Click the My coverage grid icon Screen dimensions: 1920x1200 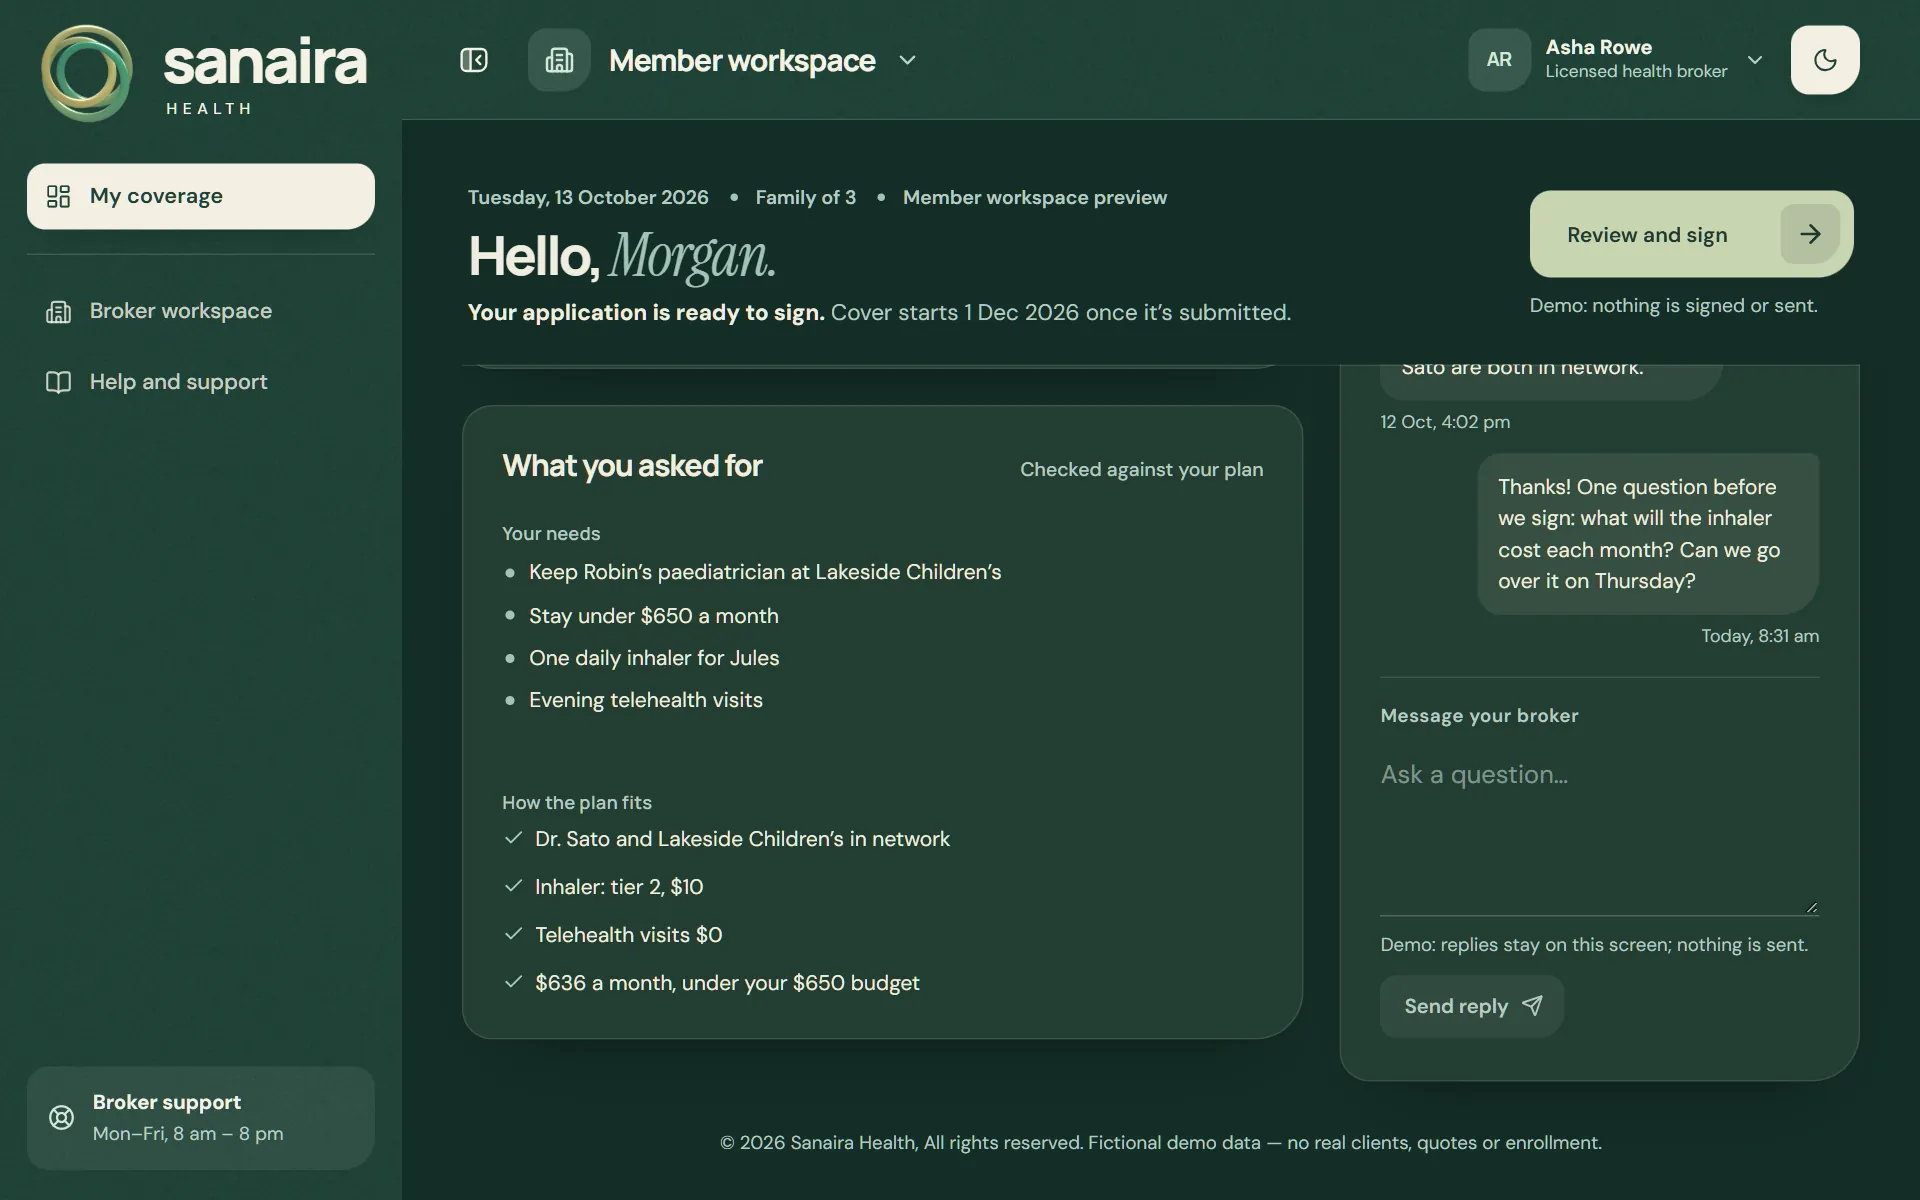click(x=59, y=196)
